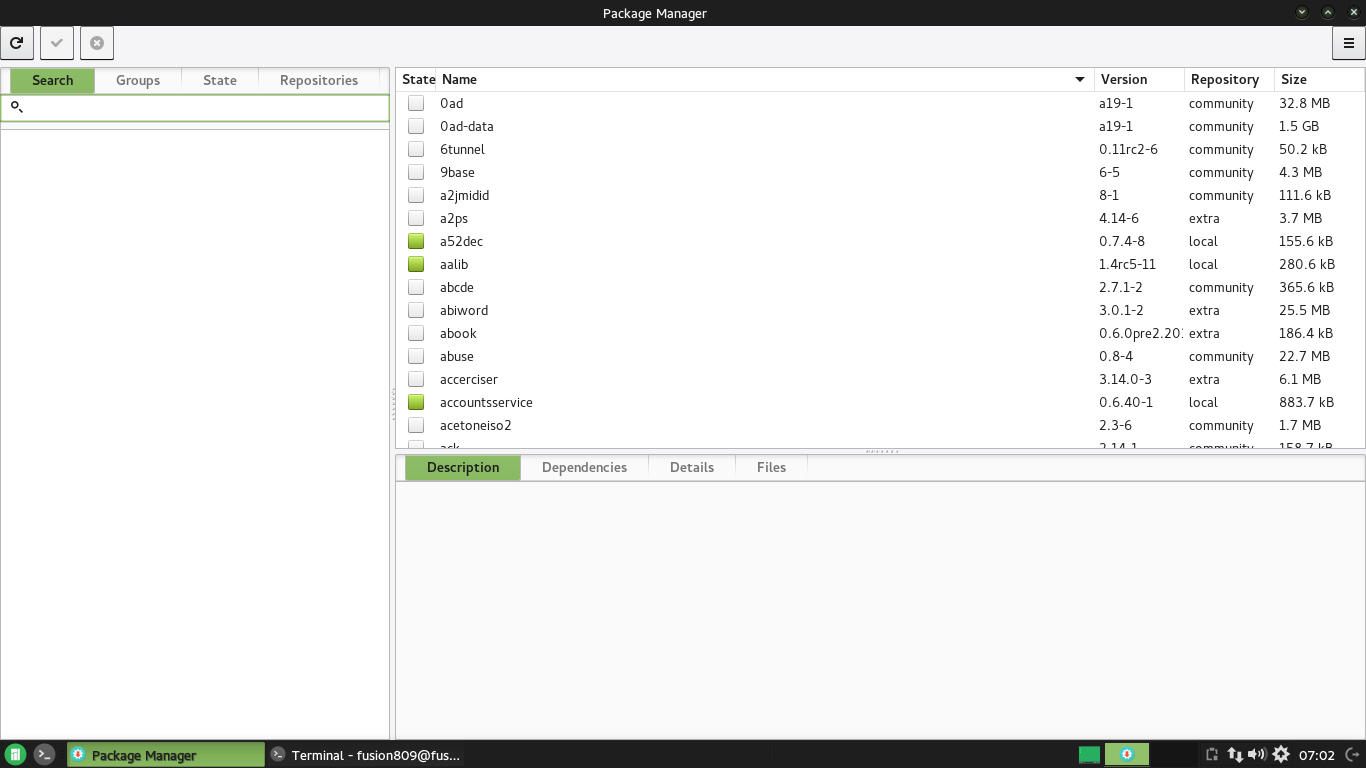Click the 1.5 GB size cell
1366x768 pixels.
pos(1299,126)
